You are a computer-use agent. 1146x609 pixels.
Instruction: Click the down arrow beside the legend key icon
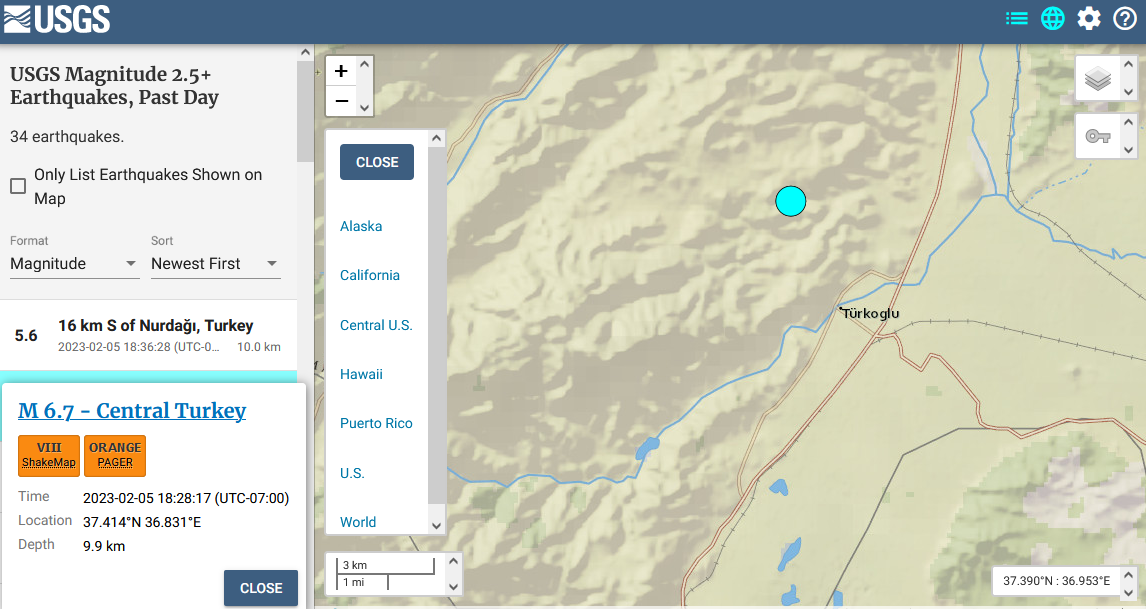1128,150
